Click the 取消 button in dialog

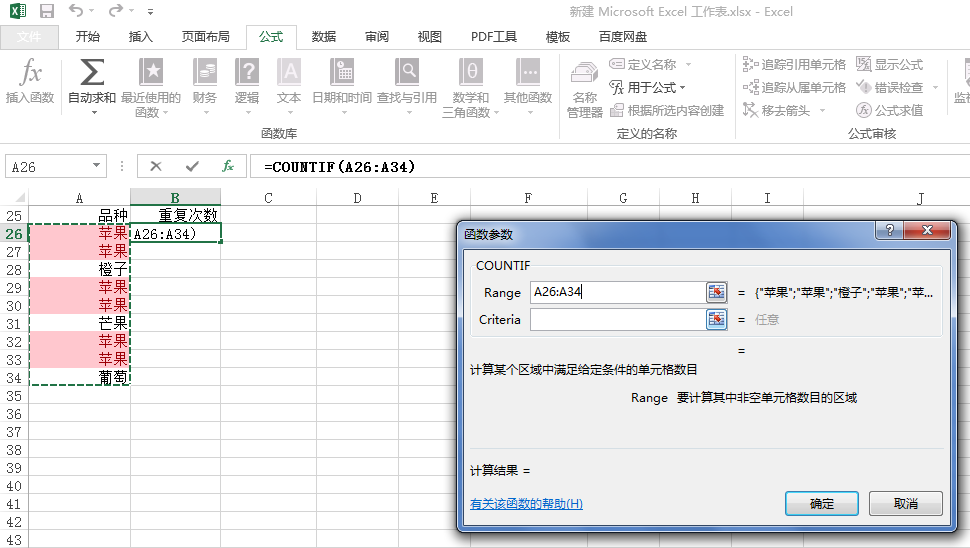coord(906,503)
